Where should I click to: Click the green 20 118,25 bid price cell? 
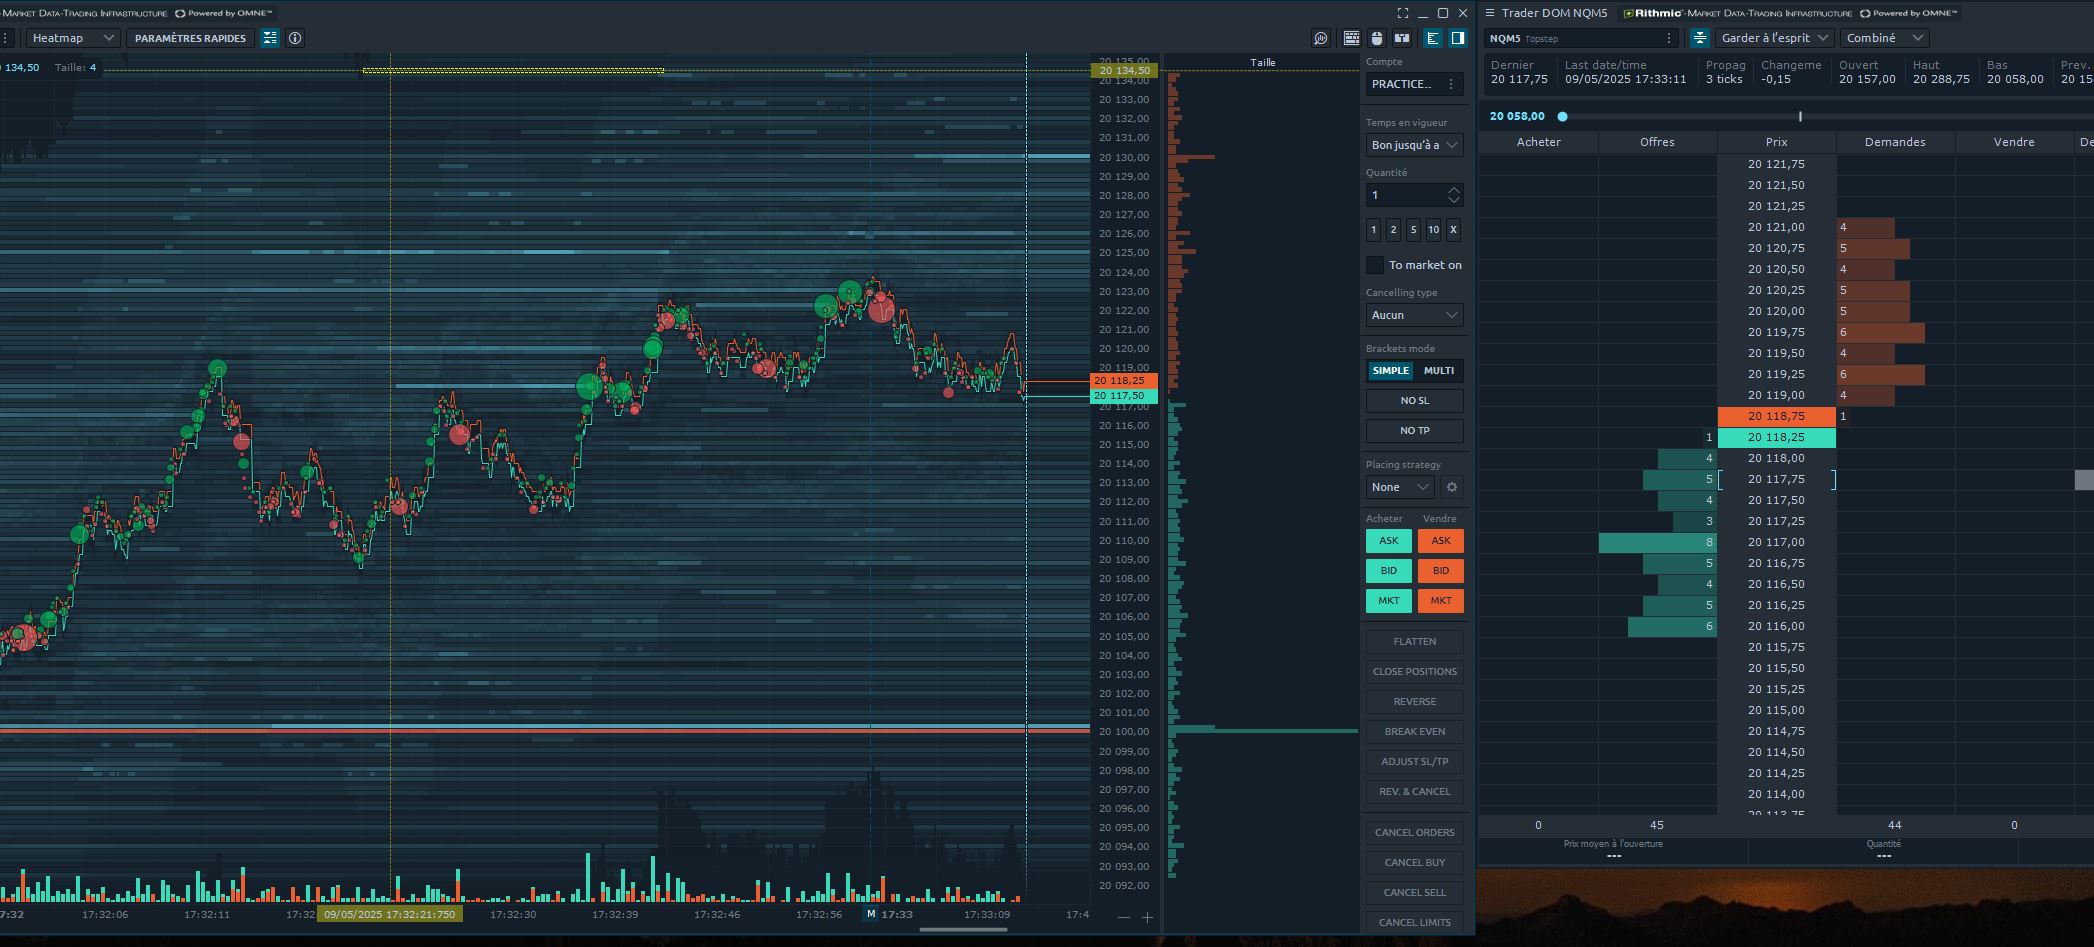1776,437
